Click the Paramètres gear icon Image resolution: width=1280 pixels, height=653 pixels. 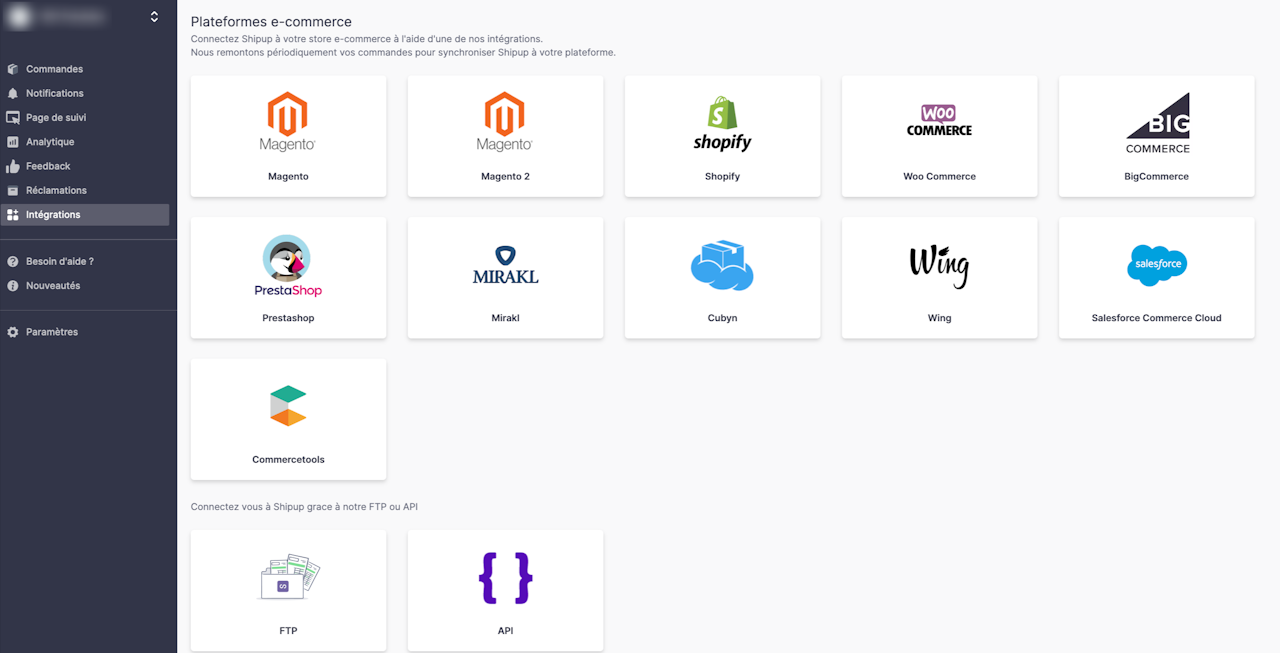[x=13, y=332]
